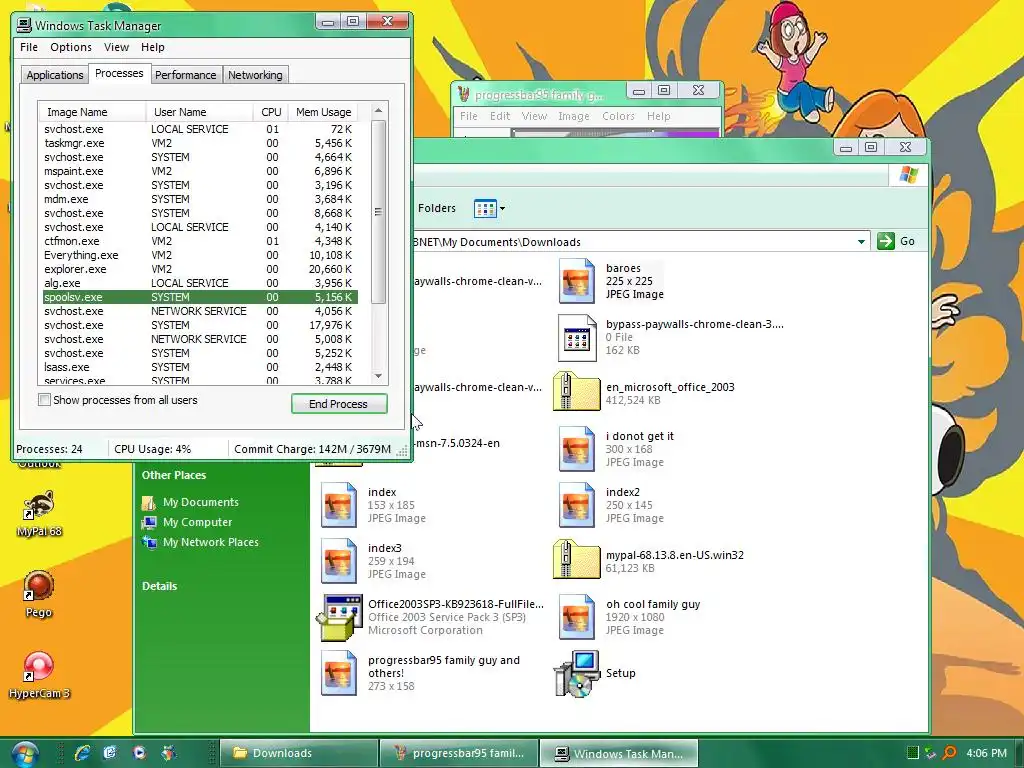Click the My Computer icon in Other Places
The image size is (1024, 768).
149,522
